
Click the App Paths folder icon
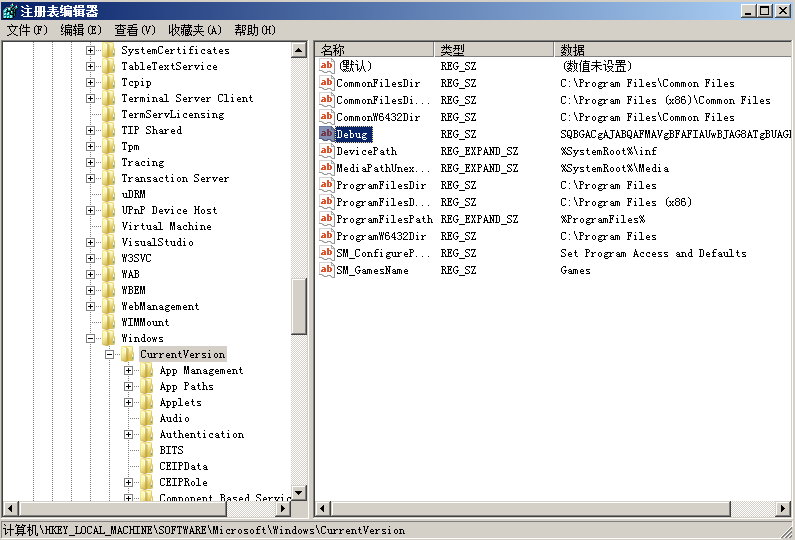click(x=147, y=386)
